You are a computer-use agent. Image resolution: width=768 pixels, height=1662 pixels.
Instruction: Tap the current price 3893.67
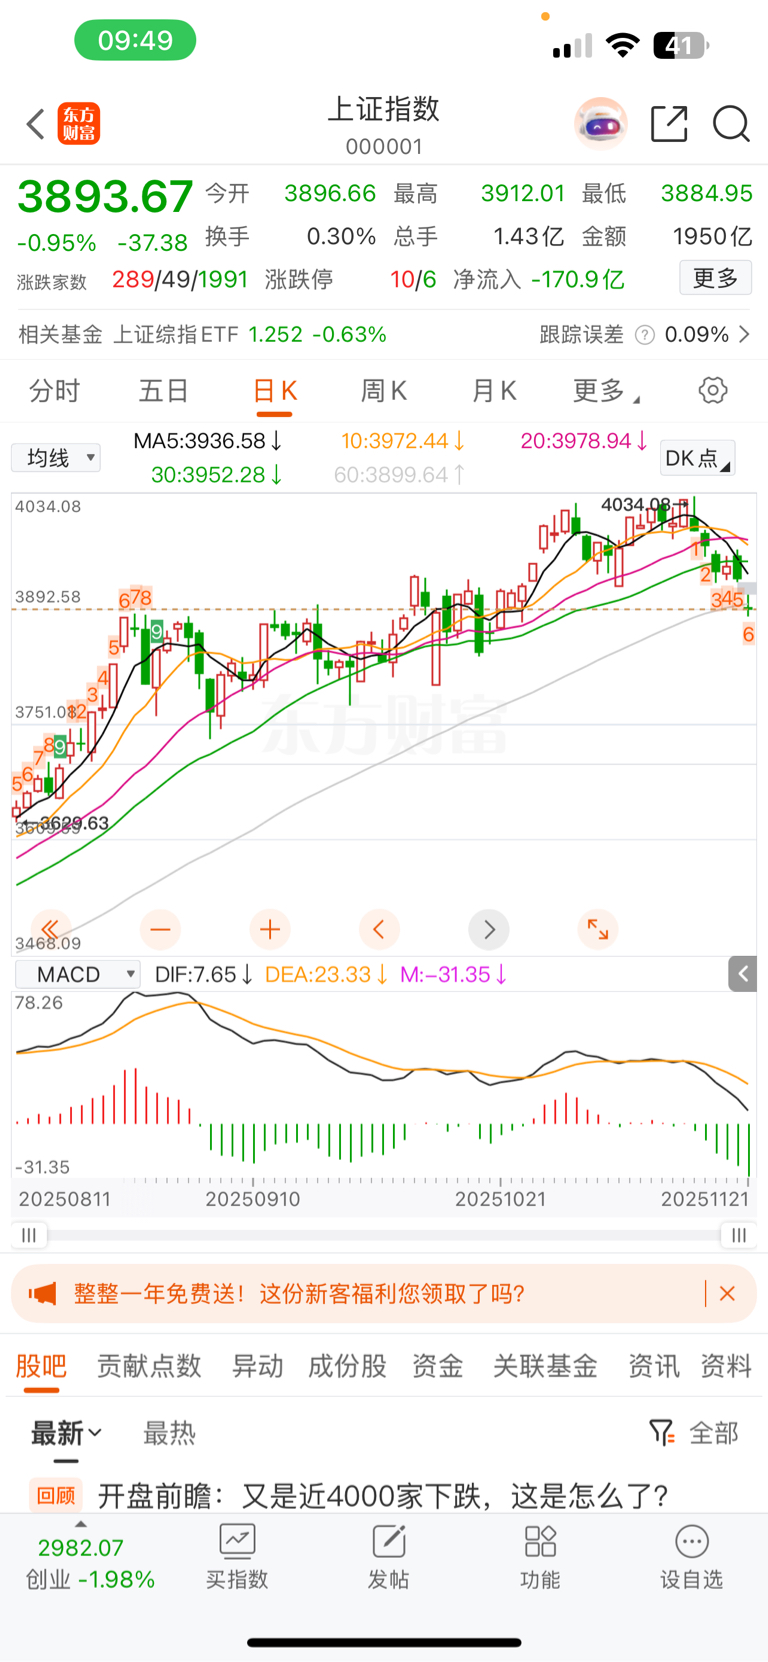pyautogui.click(x=105, y=196)
